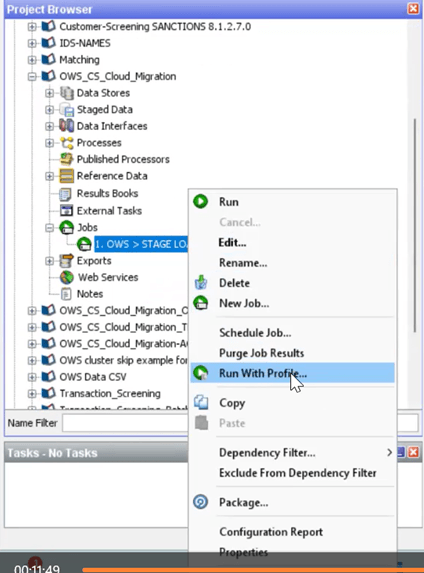The height and width of the screenshot is (573, 424).
Task: Select Configuration Report menu entry
Action: click(x=292, y=532)
